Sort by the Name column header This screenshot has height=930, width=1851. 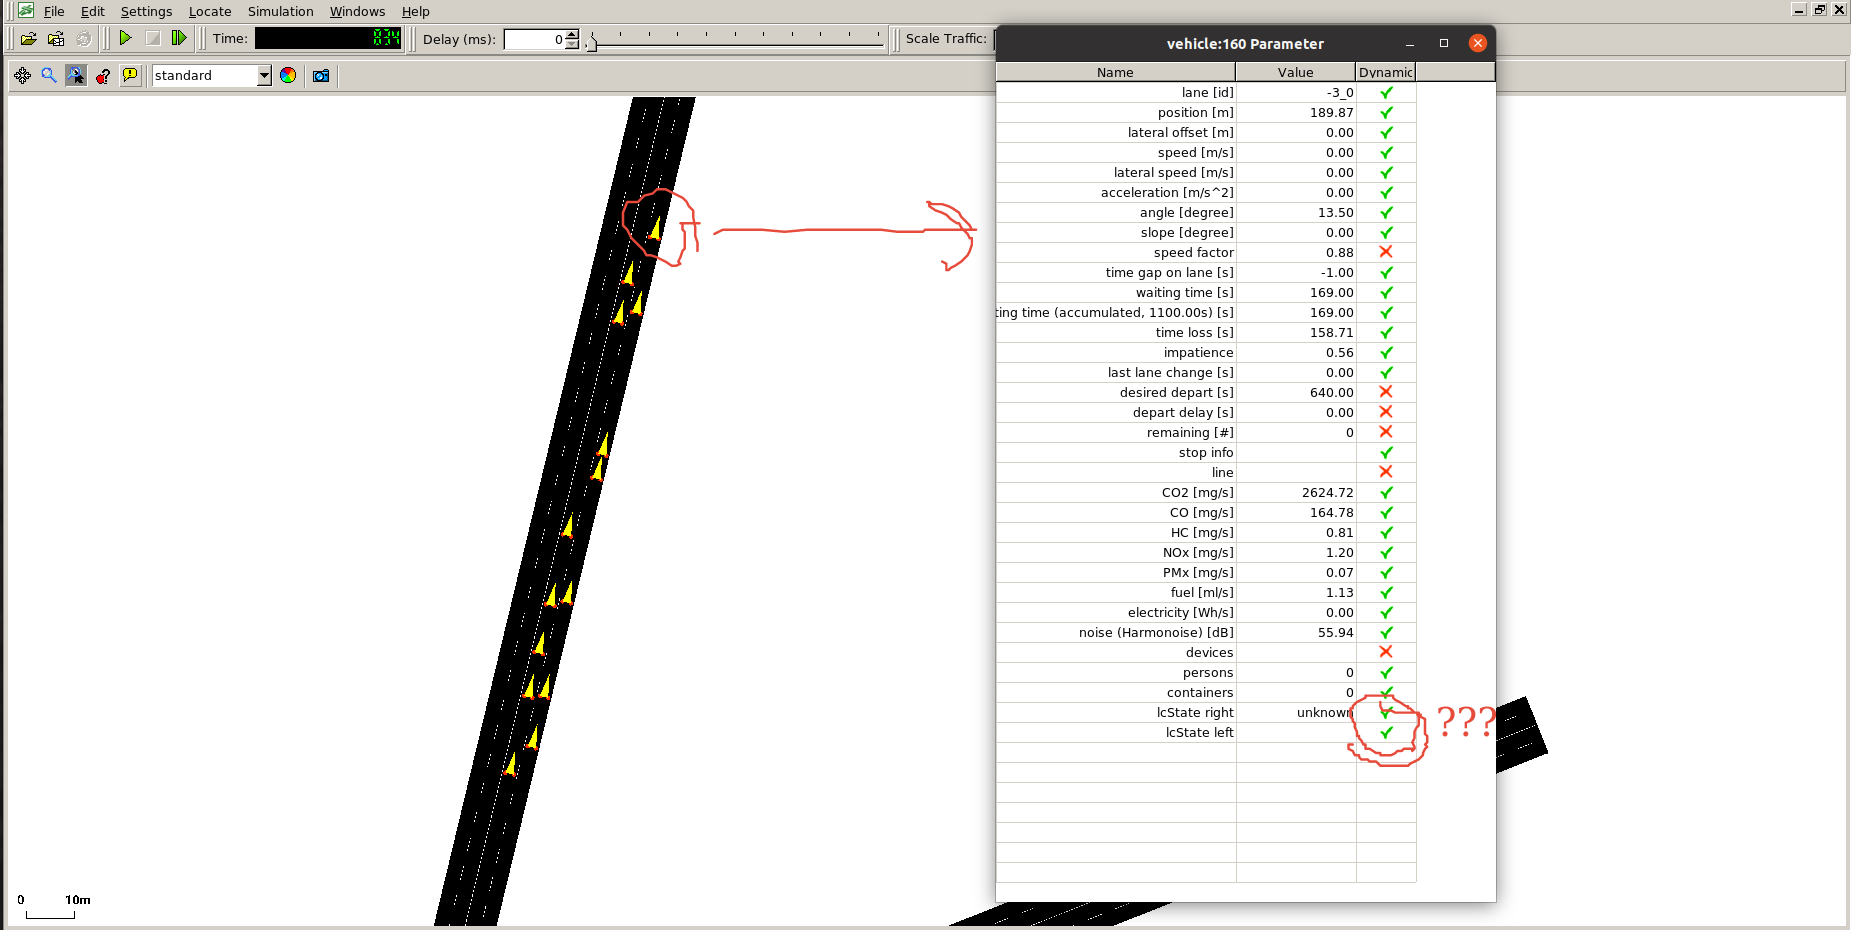pos(1114,72)
